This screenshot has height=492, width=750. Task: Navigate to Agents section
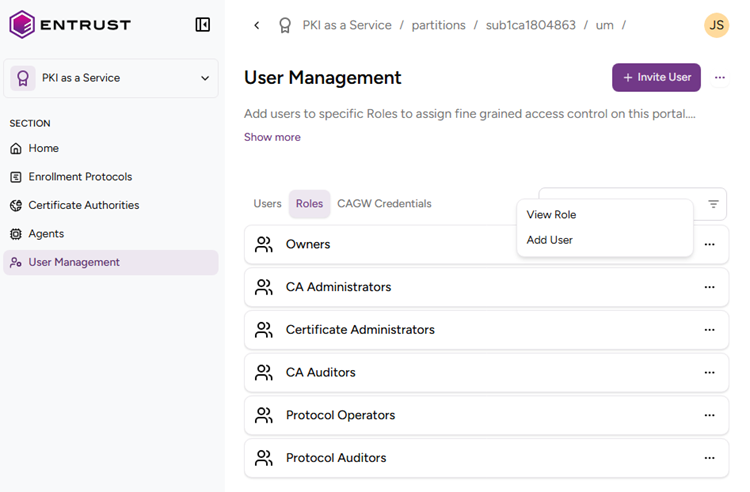pyautogui.click(x=46, y=234)
